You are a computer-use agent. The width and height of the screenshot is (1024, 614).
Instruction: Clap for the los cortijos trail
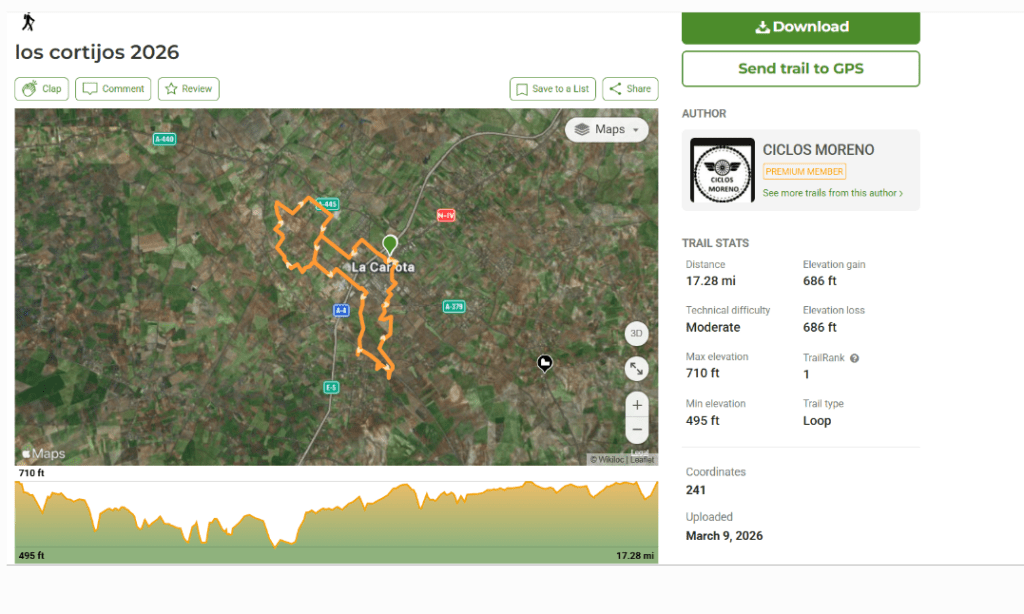41,89
